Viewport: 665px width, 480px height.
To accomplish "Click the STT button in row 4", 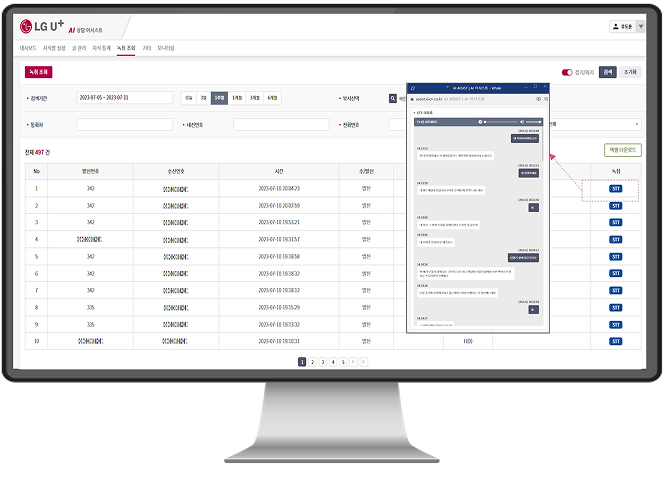I will [x=616, y=240].
